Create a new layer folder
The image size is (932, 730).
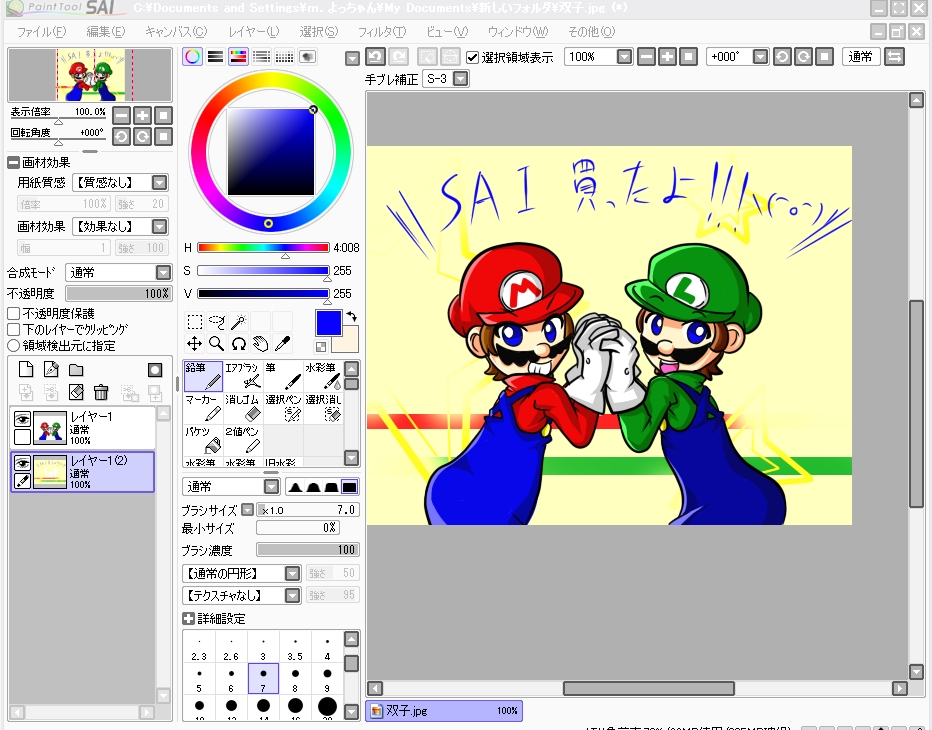pyautogui.click(x=76, y=370)
